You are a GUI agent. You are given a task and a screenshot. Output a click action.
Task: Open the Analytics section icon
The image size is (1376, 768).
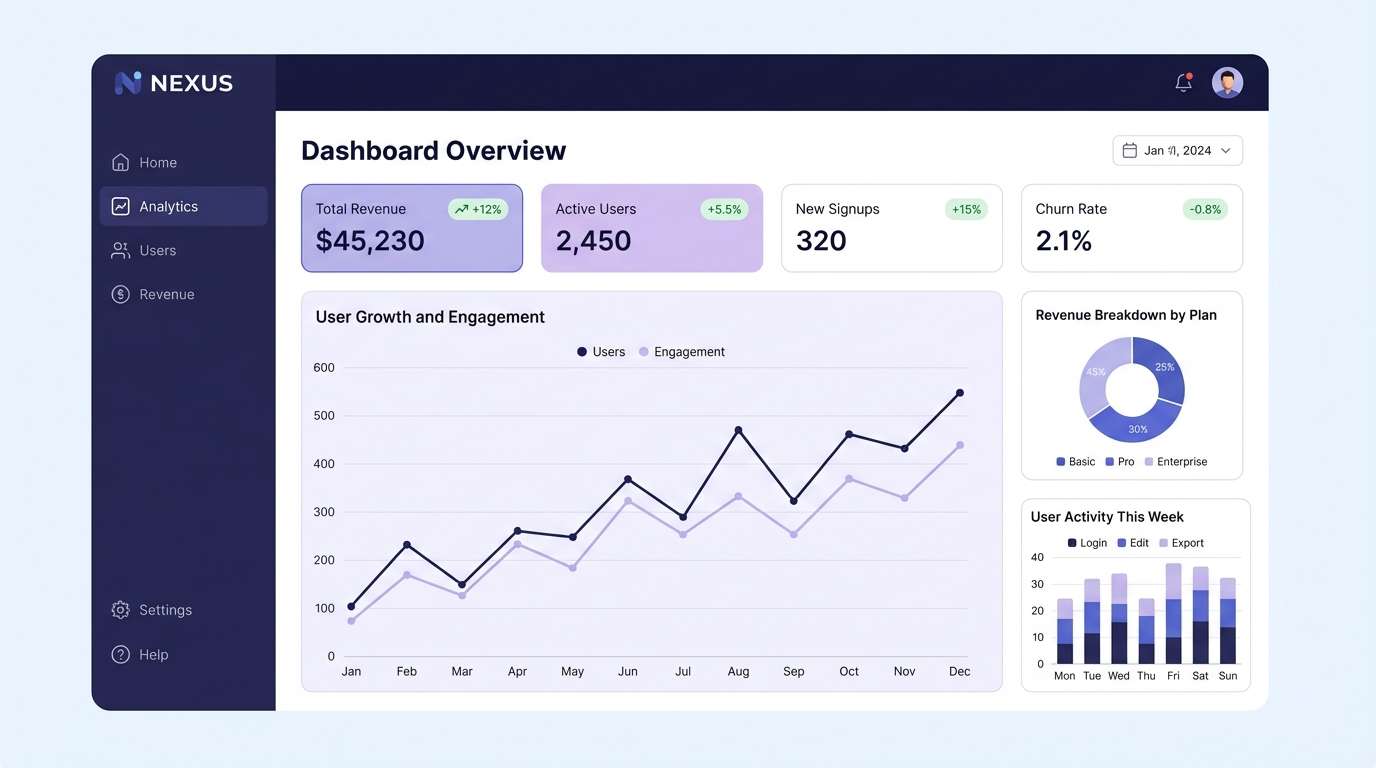[119, 206]
